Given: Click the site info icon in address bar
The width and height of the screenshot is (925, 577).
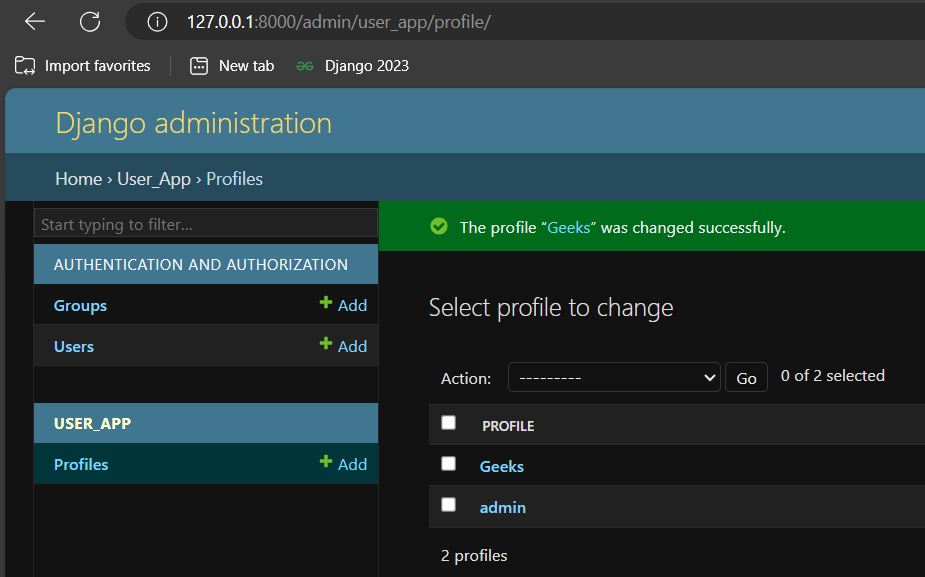Looking at the screenshot, I should 156,21.
